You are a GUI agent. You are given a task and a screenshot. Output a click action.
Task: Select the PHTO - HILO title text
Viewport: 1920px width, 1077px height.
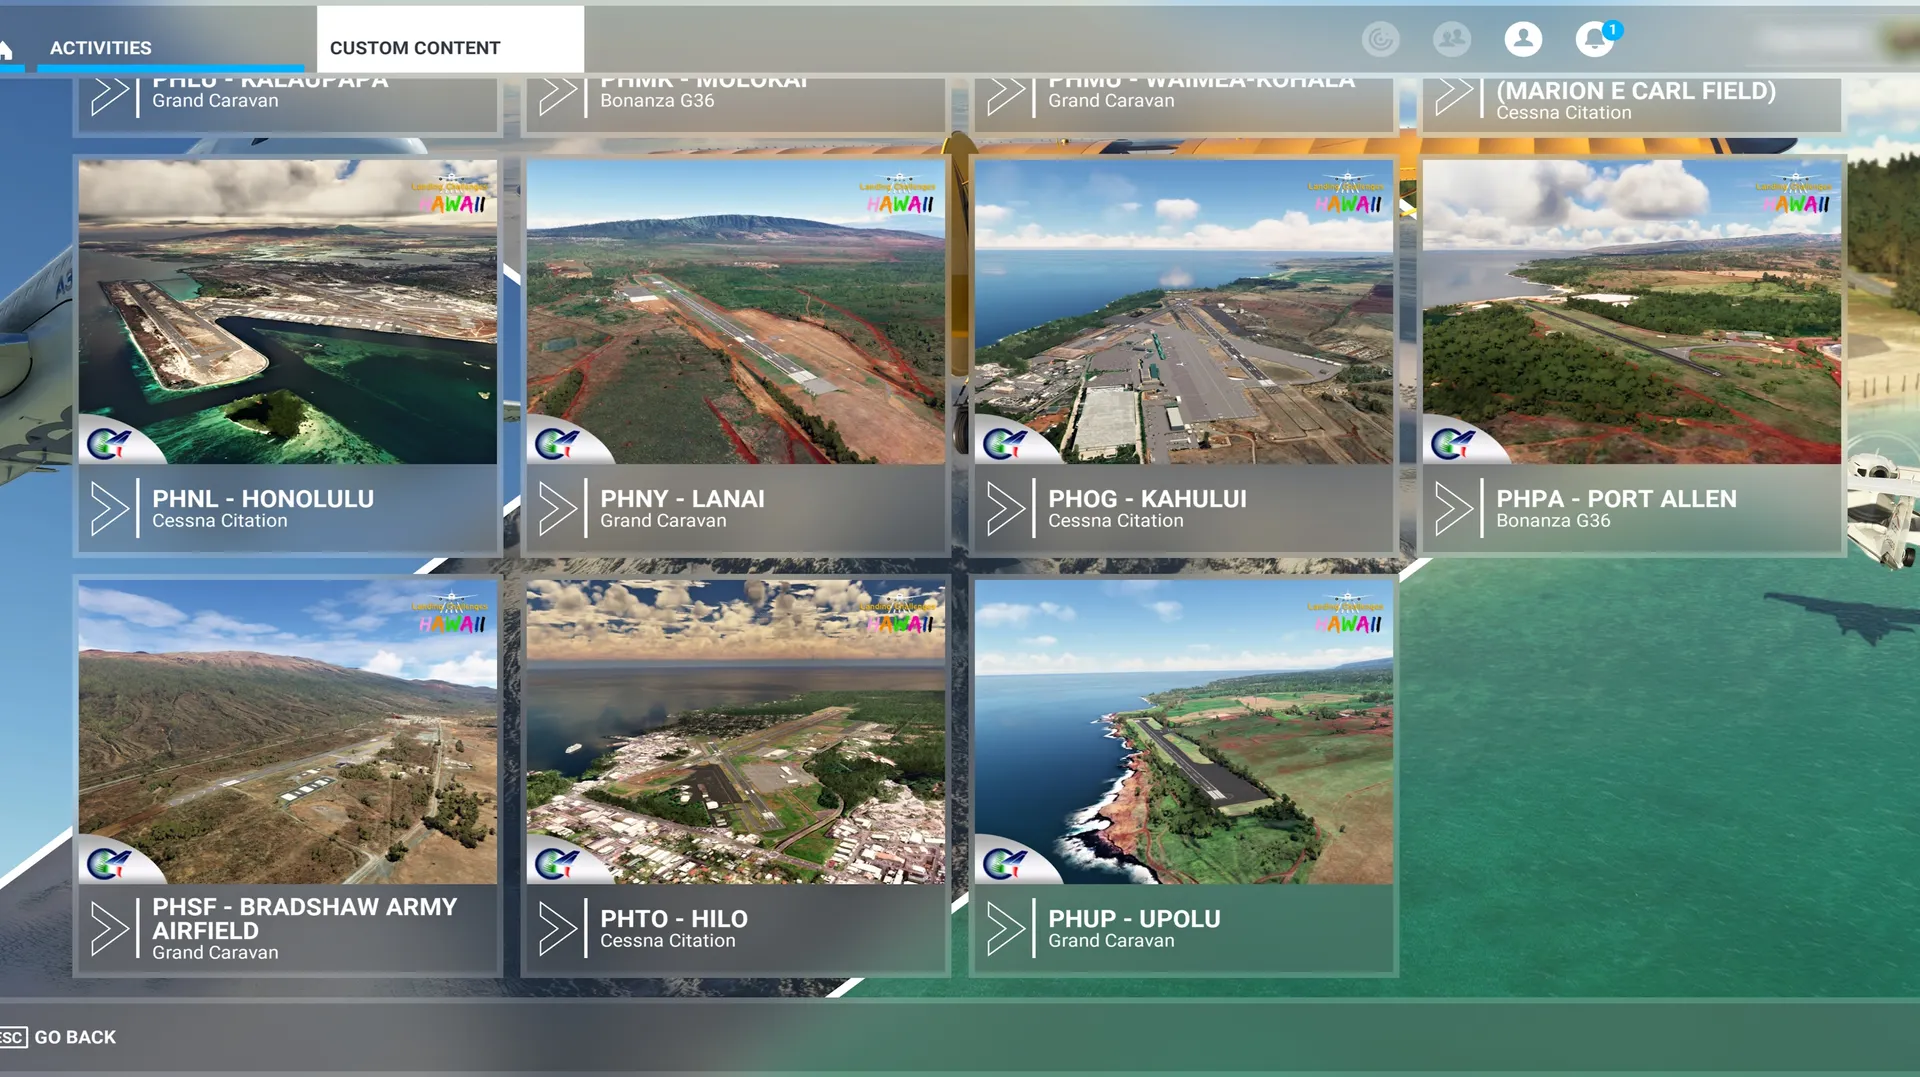click(x=674, y=918)
